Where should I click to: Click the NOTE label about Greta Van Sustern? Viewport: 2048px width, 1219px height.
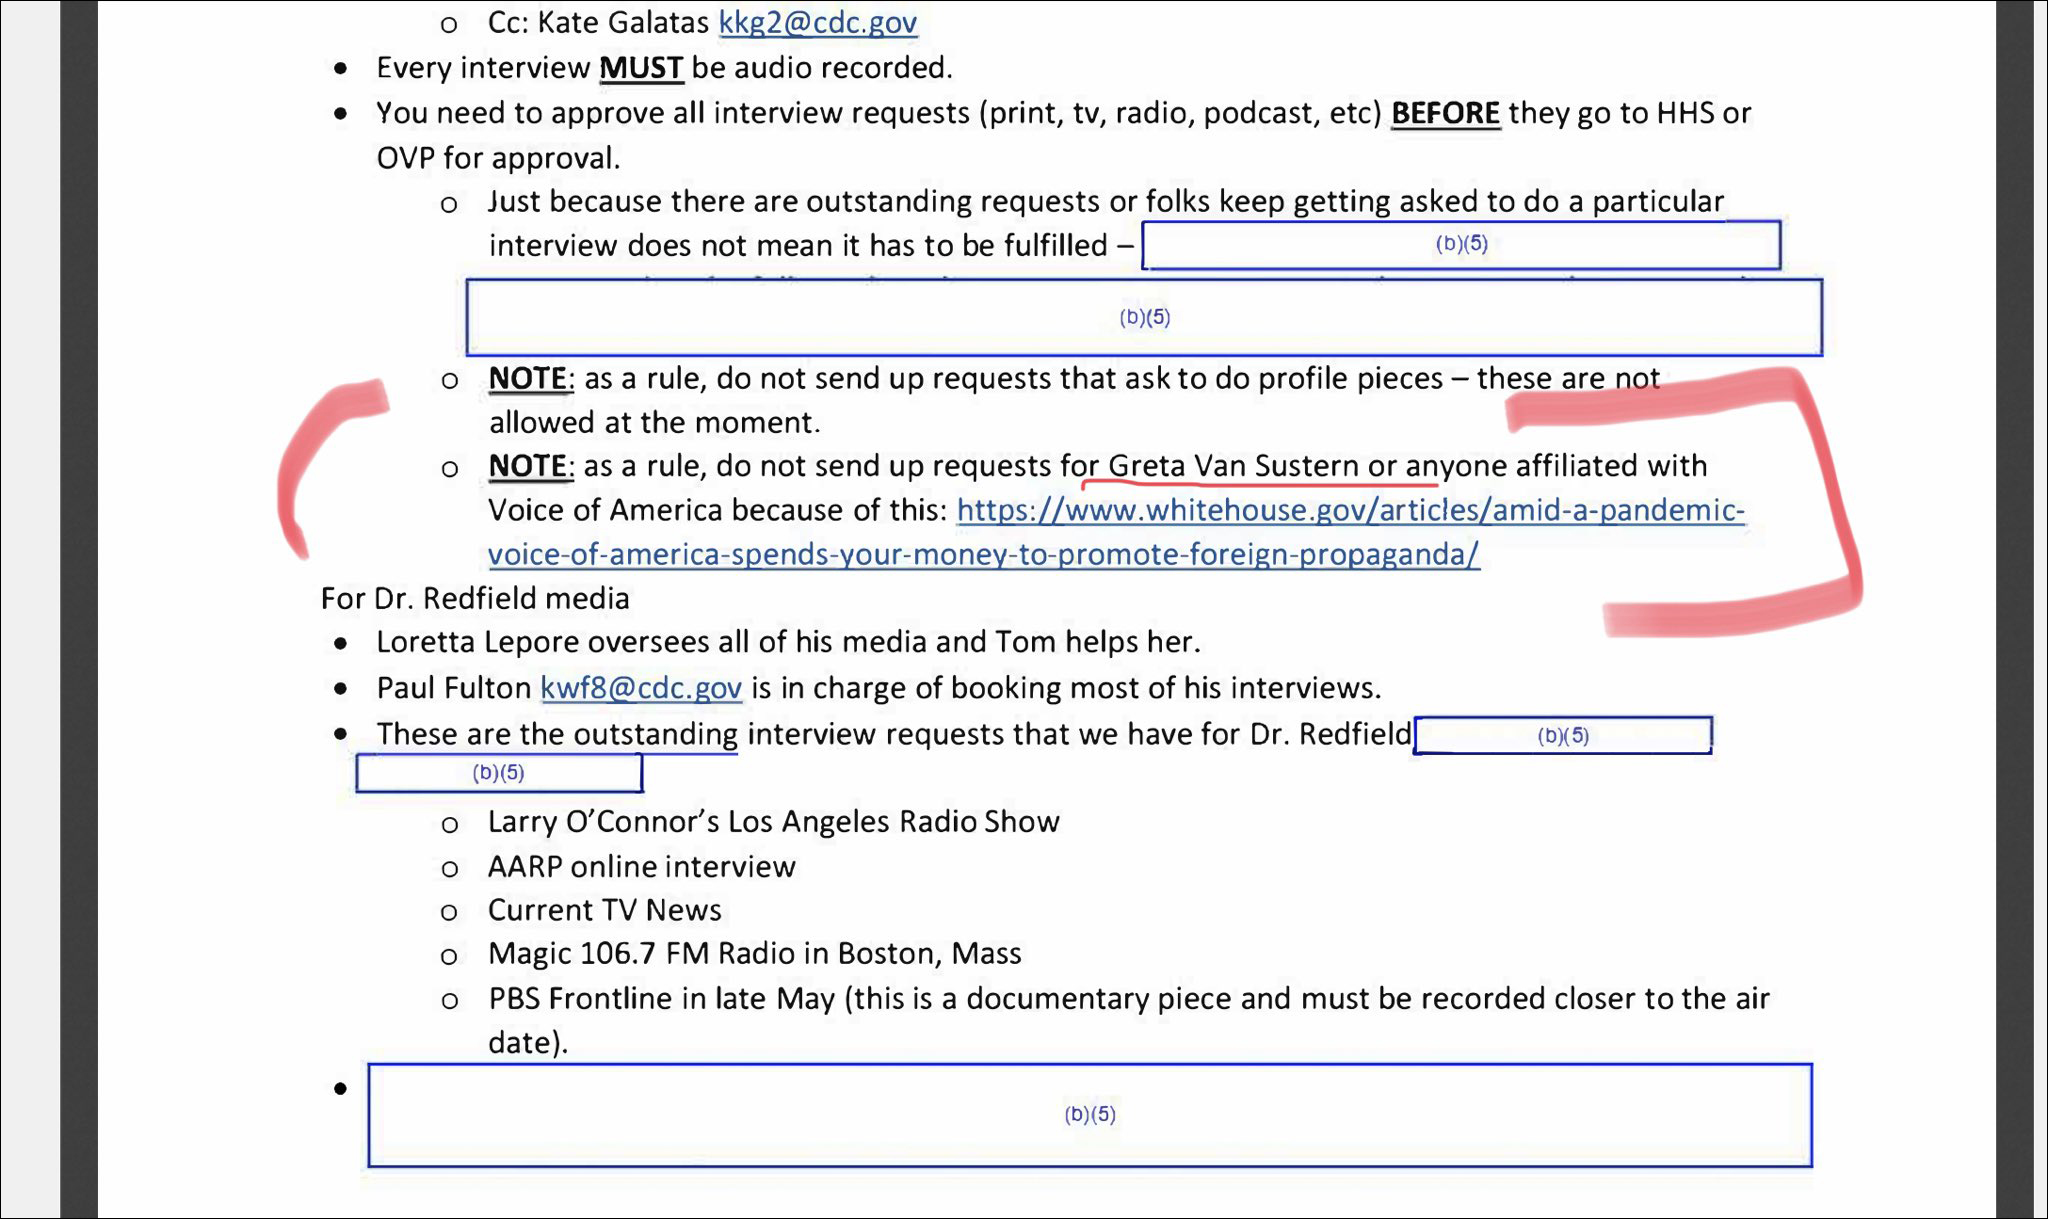(x=527, y=466)
